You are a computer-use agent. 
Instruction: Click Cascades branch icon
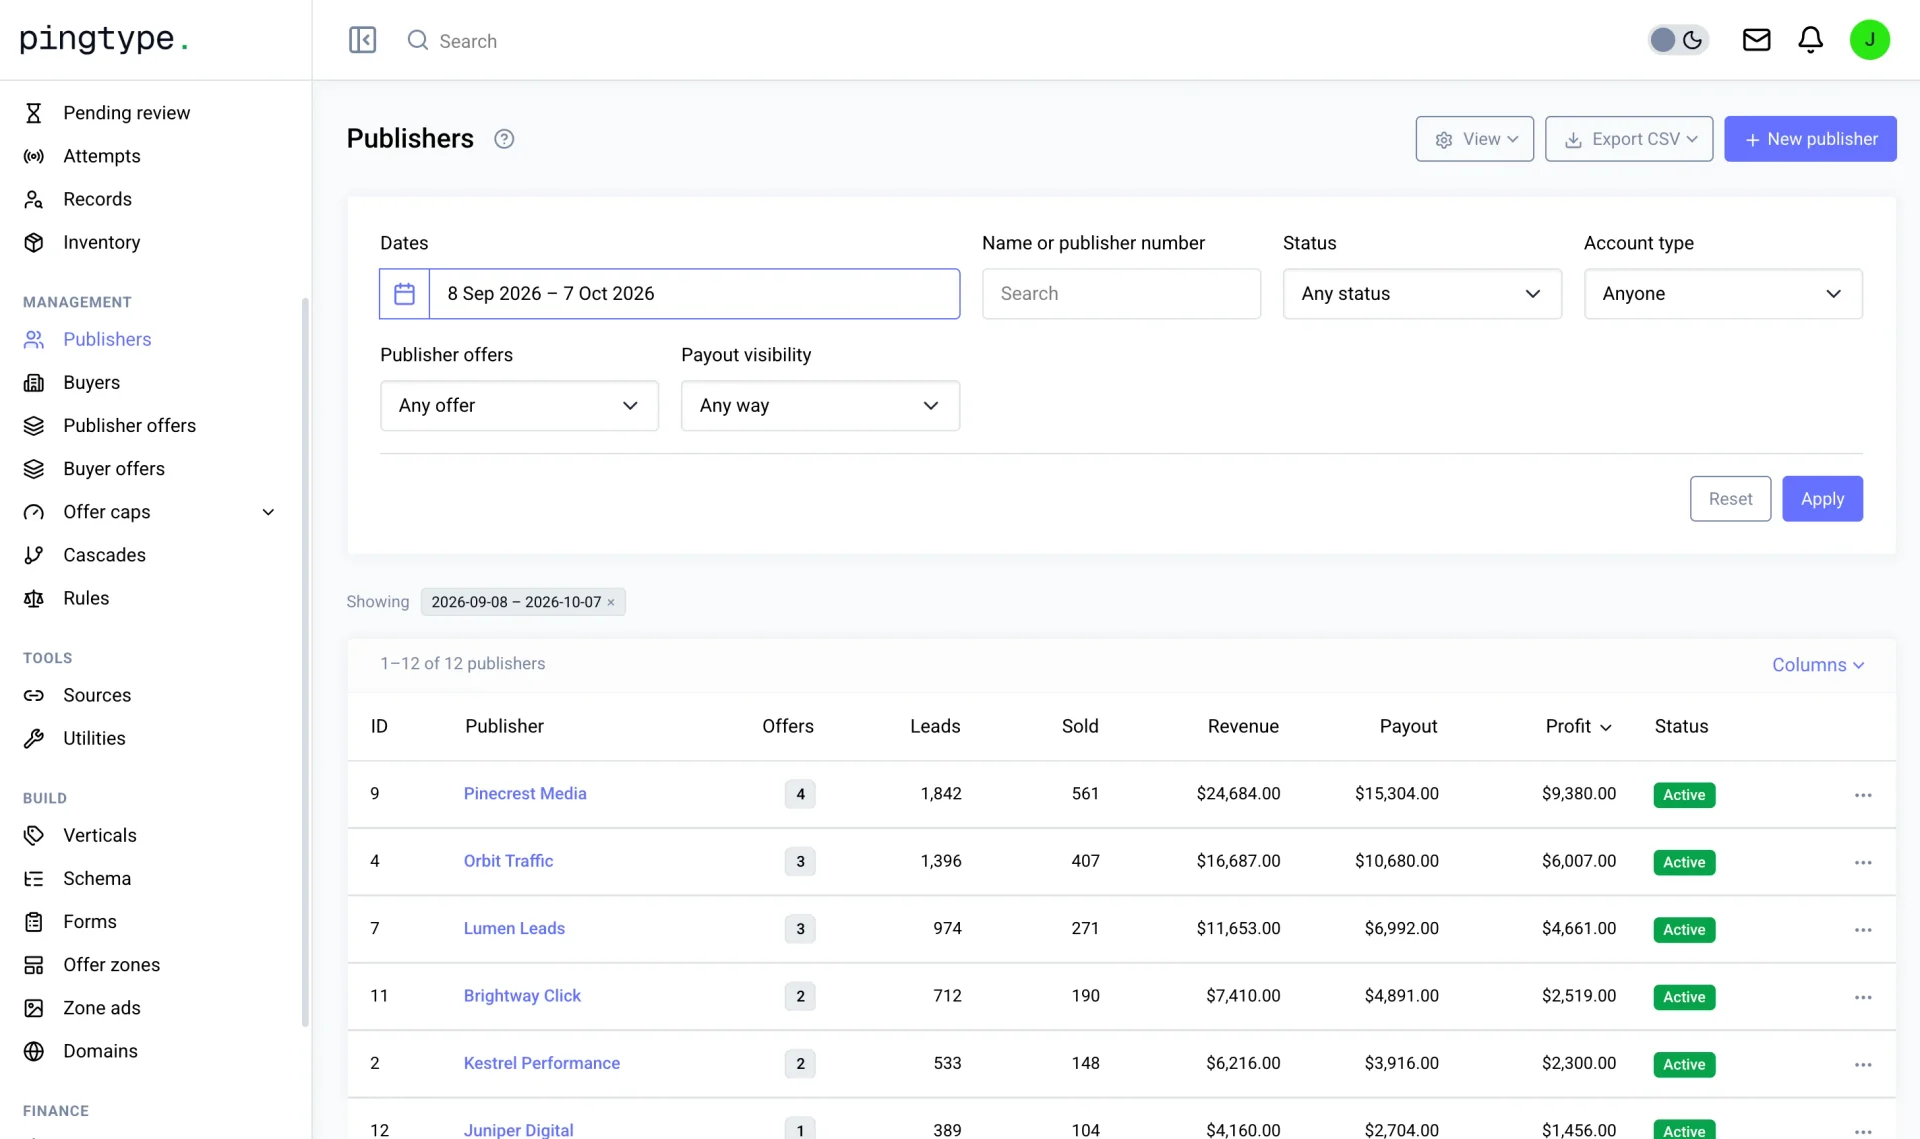coord(34,555)
